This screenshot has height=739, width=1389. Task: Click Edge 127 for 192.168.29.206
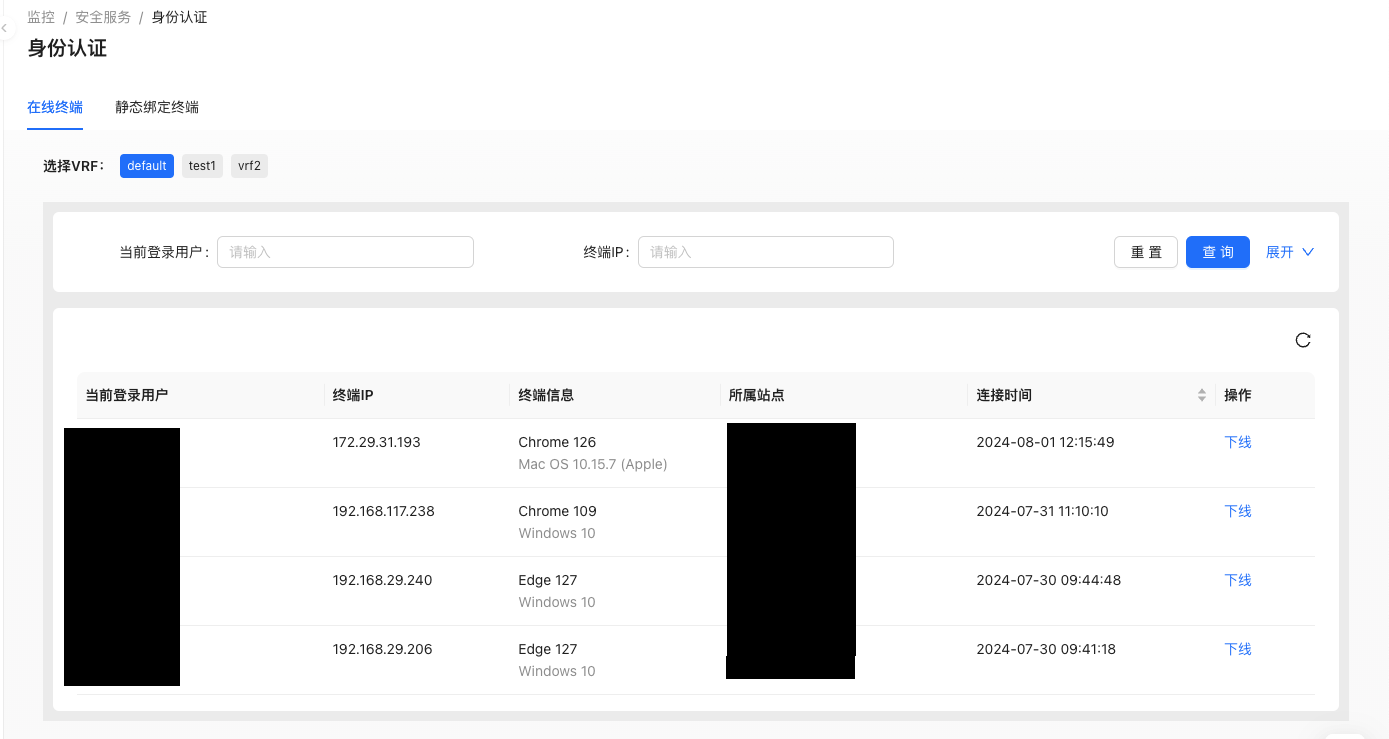click(x=548, y=649)
